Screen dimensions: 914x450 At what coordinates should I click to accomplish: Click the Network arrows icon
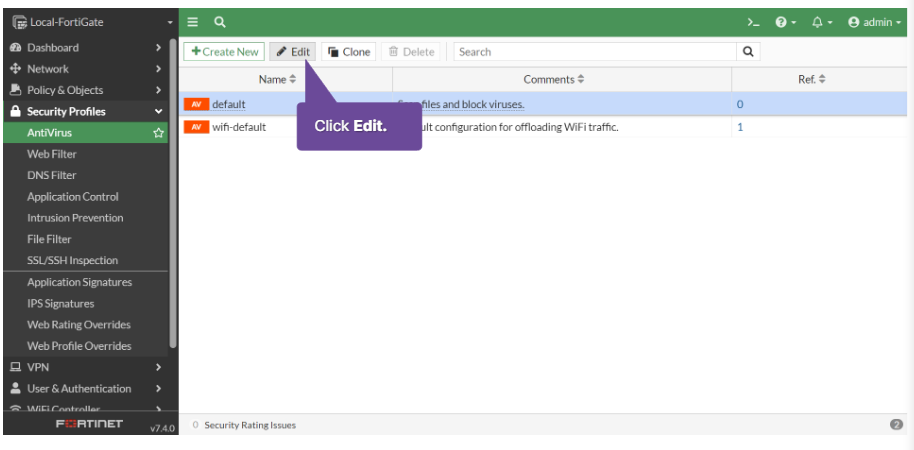(16, 69)
